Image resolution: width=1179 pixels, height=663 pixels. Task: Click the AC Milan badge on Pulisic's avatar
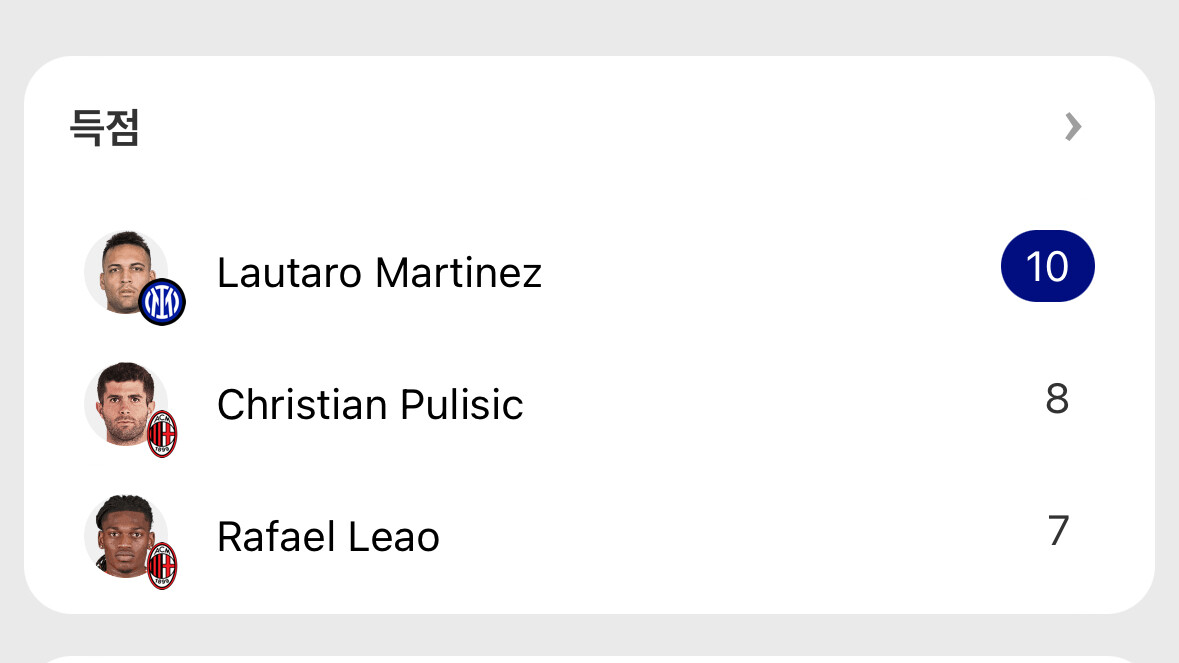pyautogui.click(x=162, y=434)
